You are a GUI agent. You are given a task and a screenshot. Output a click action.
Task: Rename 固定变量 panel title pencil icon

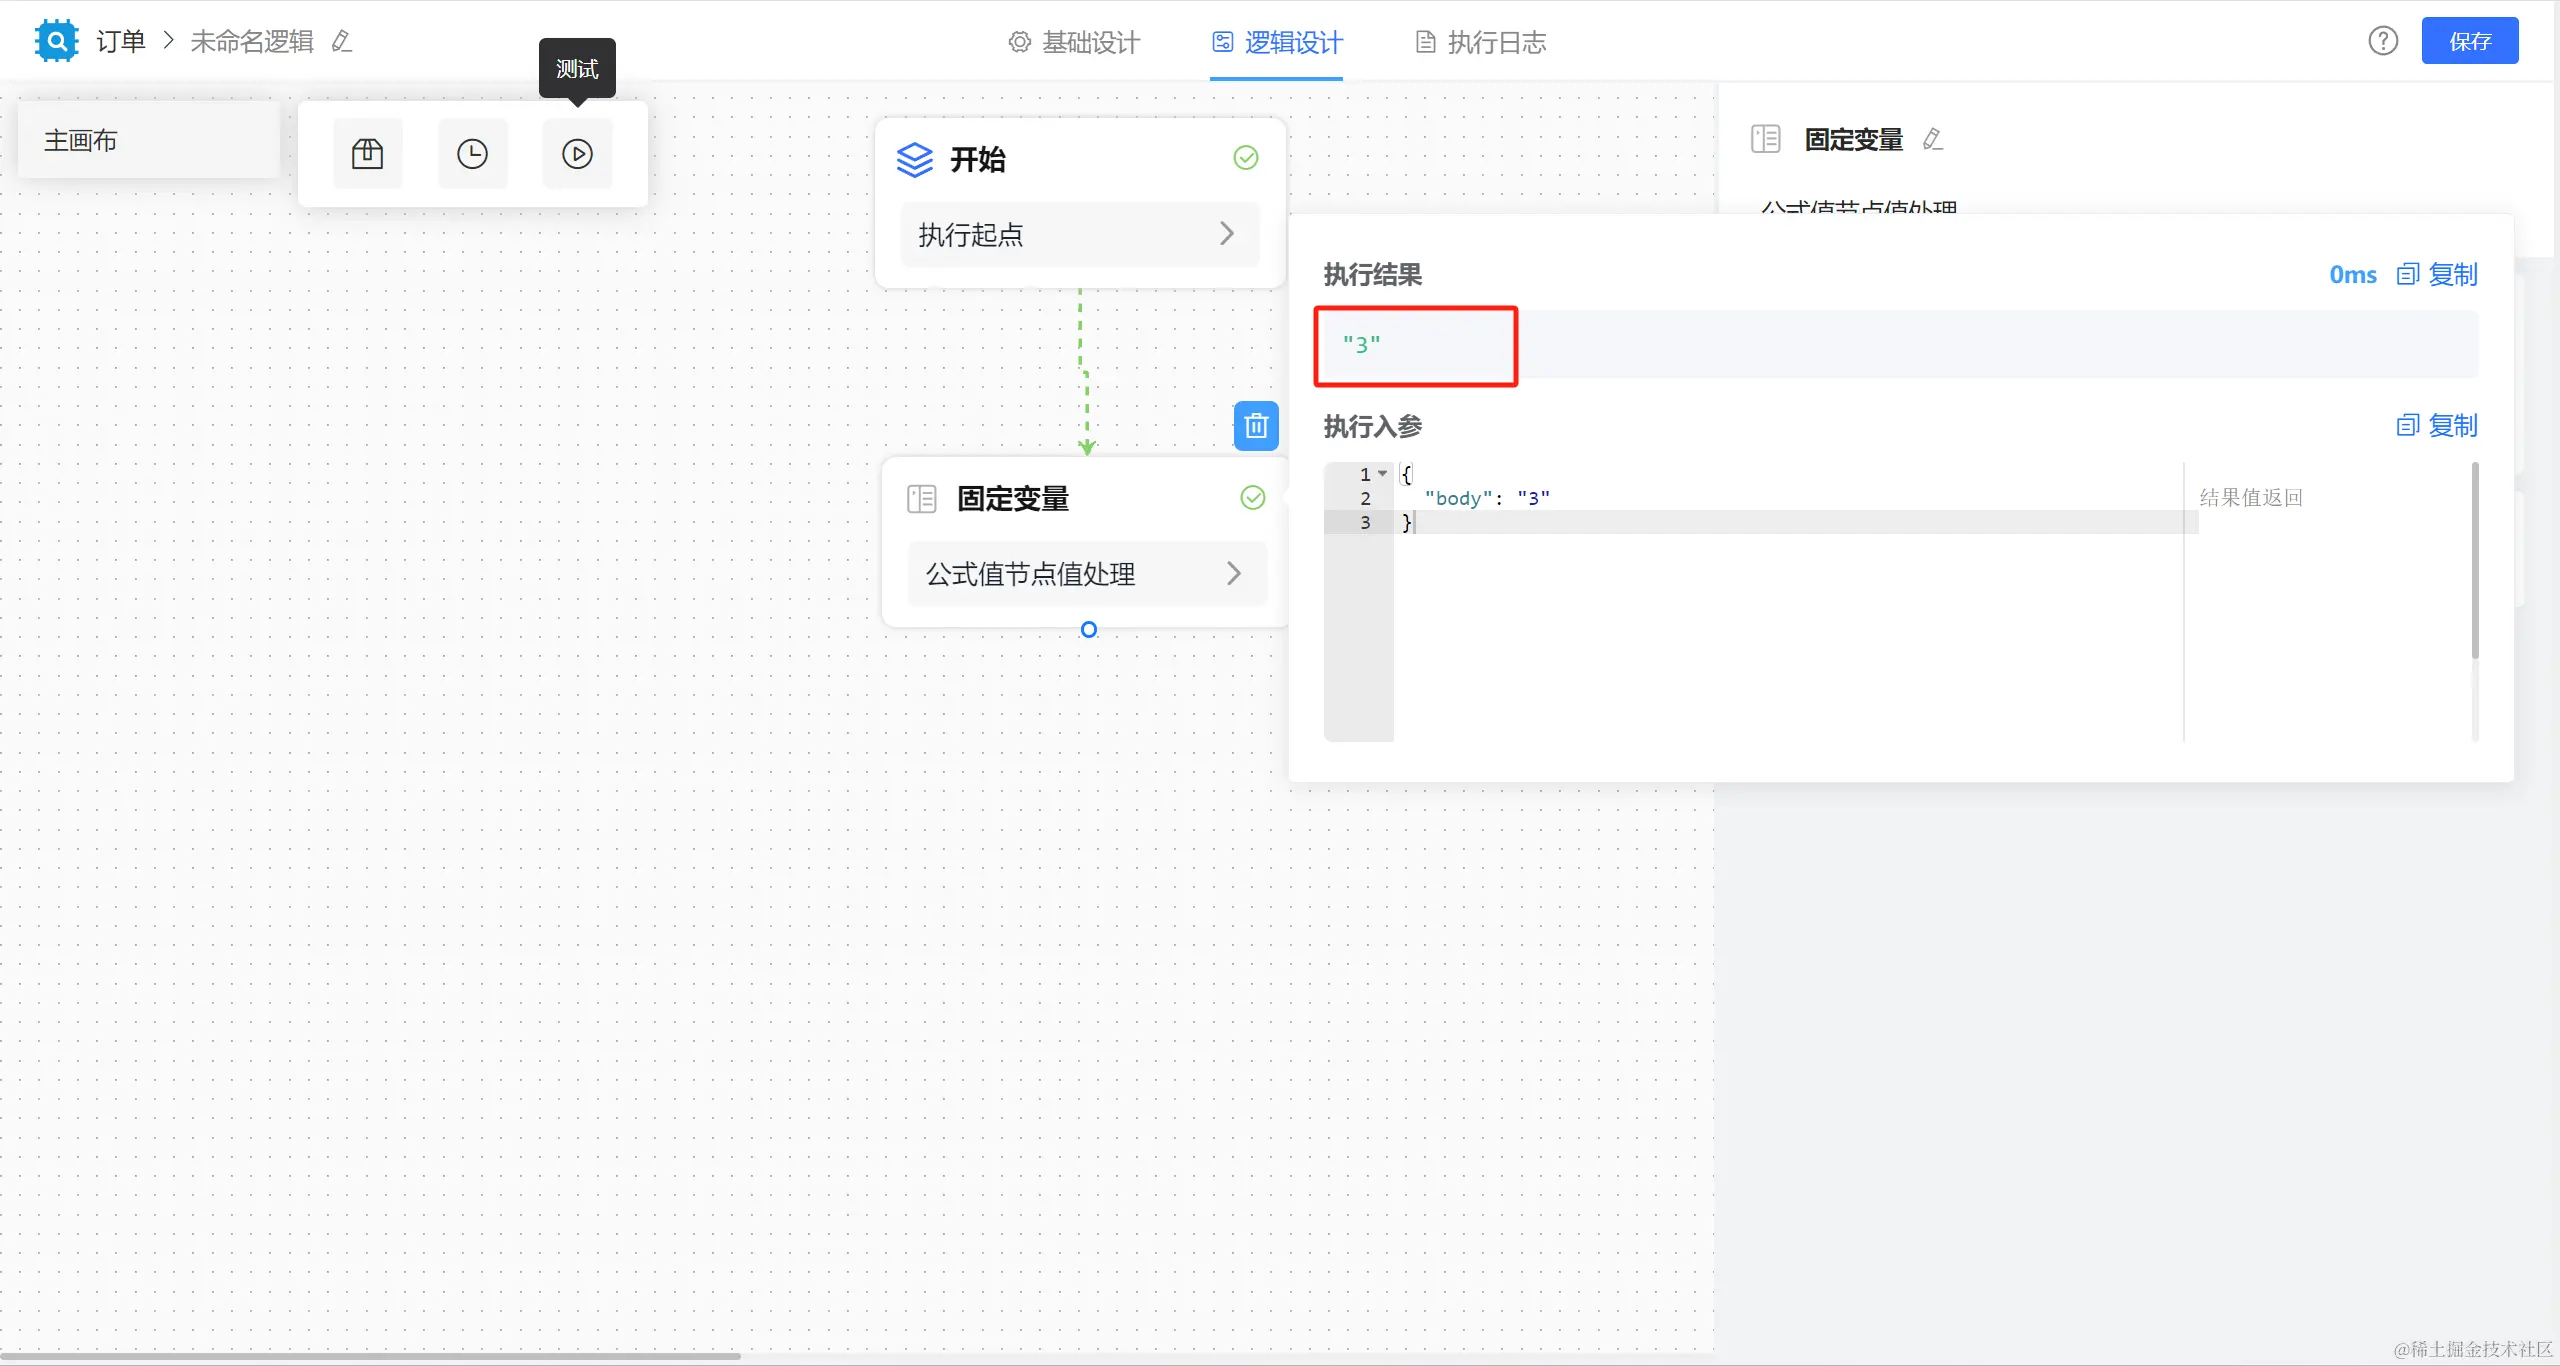pyautogui.click(x=1932, y=139)
